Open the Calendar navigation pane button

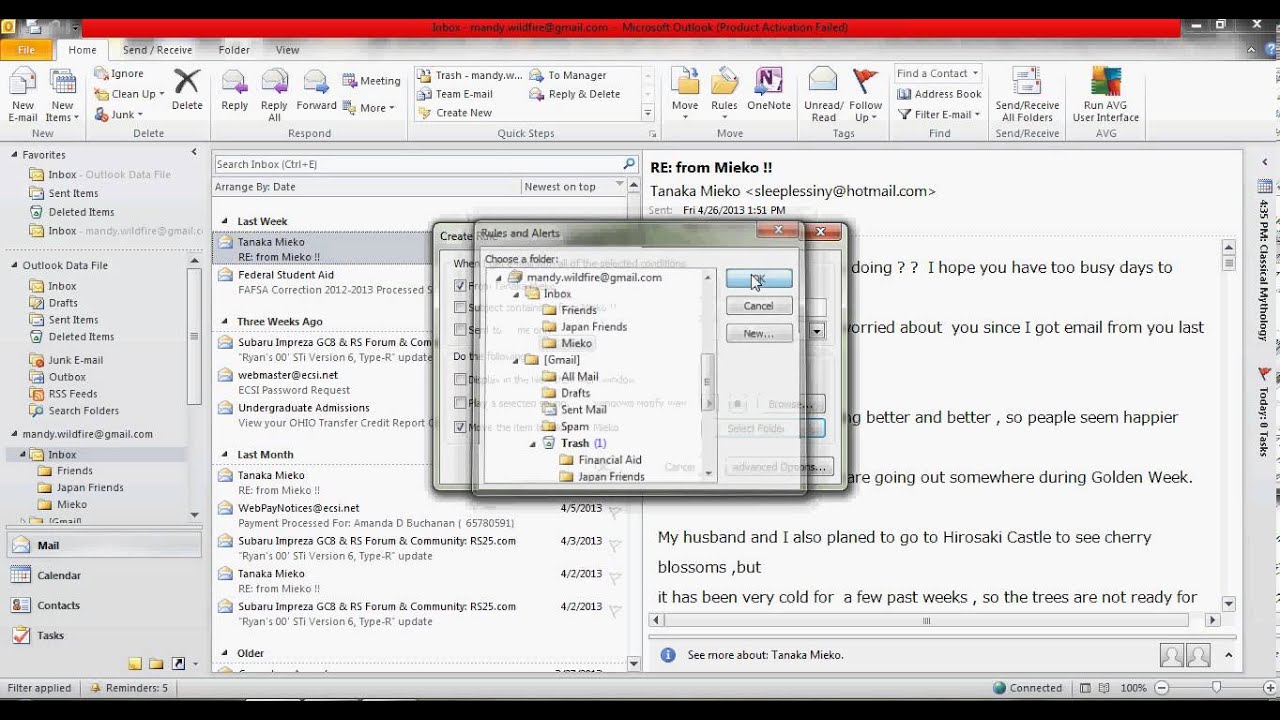coord(105,575)
